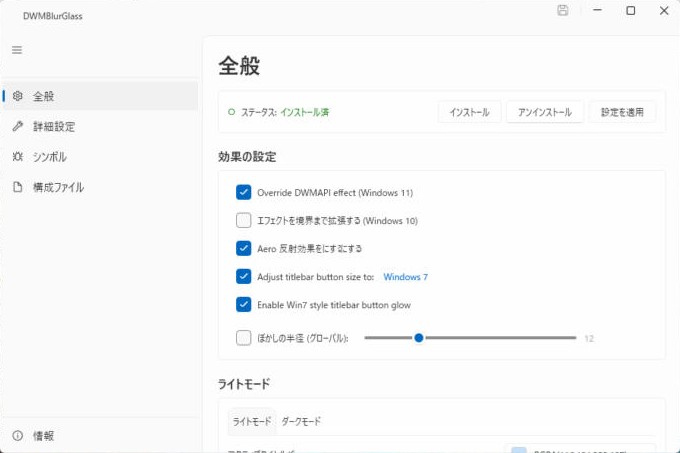The height and width of the screenshot is (453, 680).
Task: Open the 全般 navigation item
Action: point(101,96)
